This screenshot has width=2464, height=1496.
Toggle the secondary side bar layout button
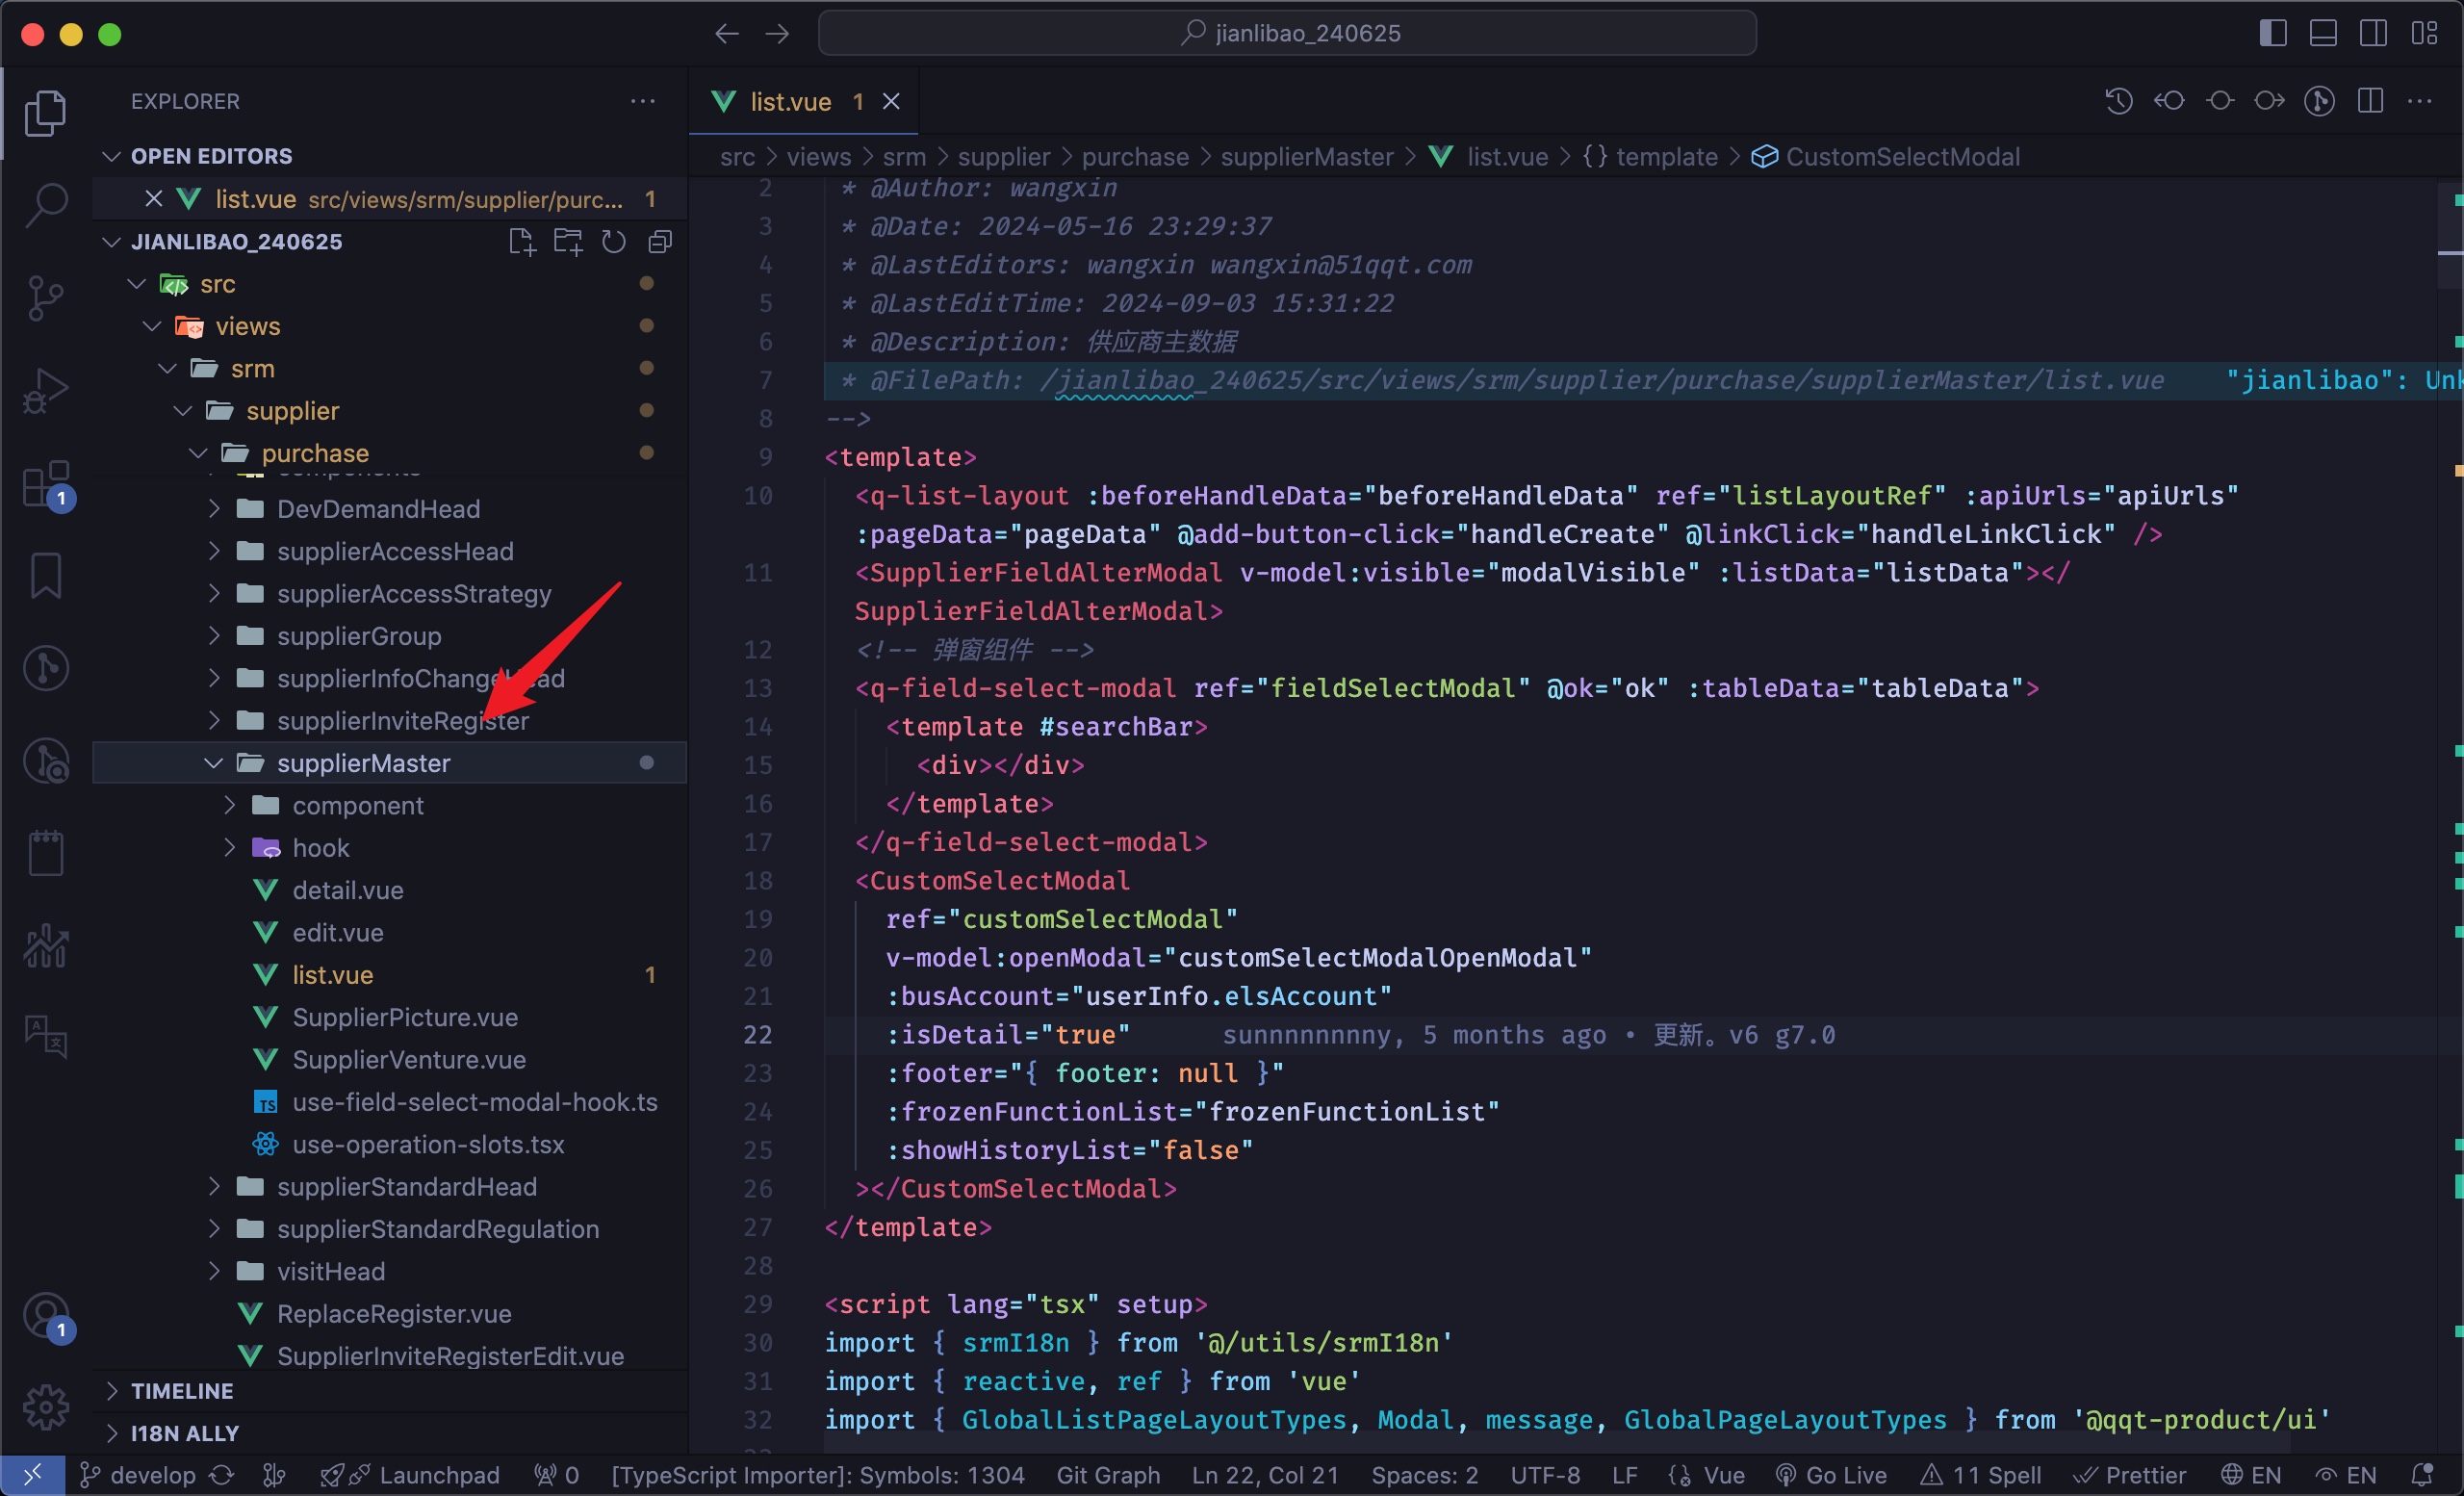(2373, 34)
